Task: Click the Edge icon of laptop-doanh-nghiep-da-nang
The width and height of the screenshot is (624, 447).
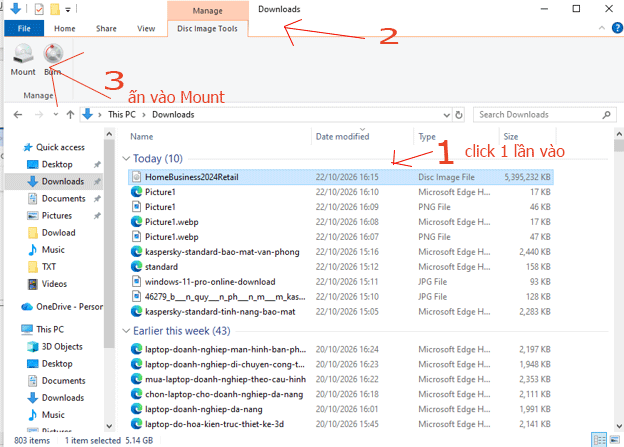Action: (136, 409)
